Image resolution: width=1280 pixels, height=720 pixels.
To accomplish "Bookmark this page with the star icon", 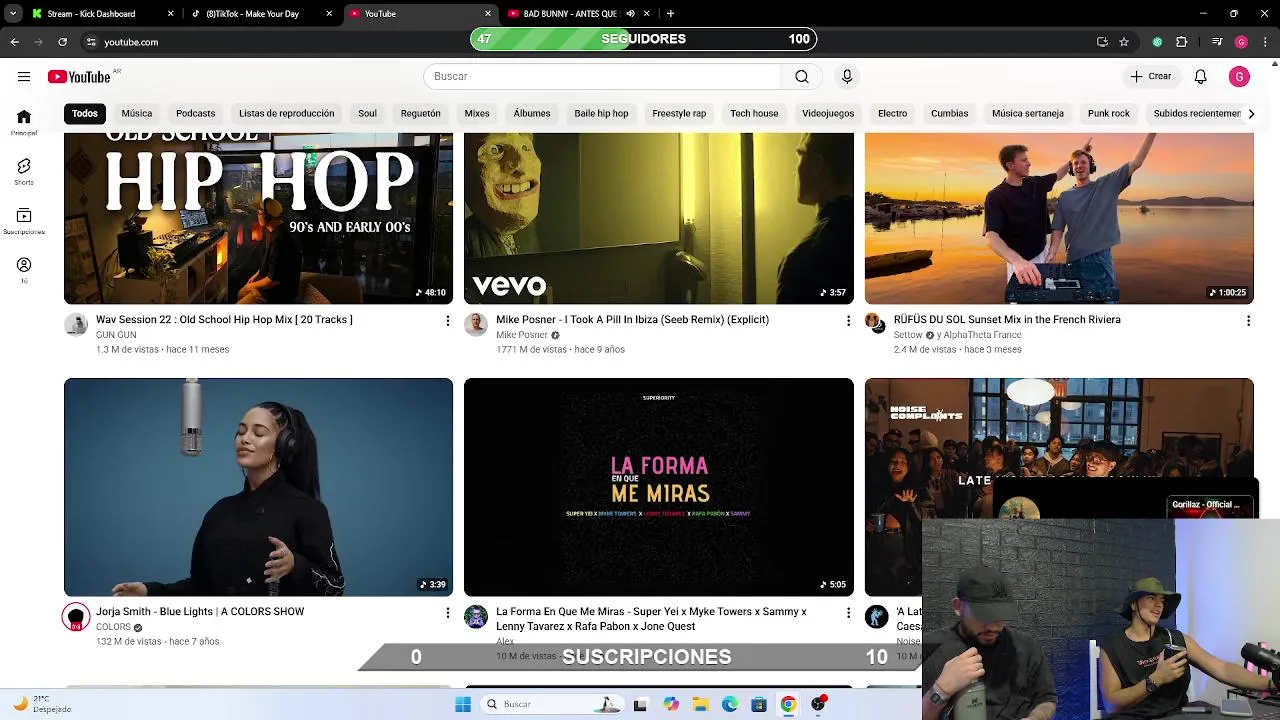I will [x=1124, y=42].
